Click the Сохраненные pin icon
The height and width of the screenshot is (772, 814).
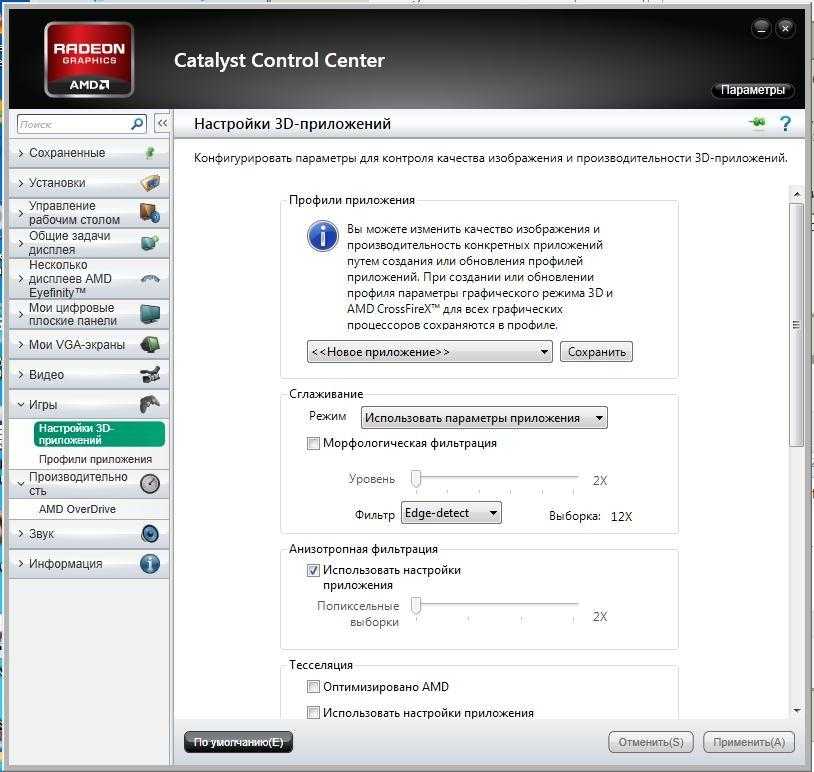tap(150, 153)
